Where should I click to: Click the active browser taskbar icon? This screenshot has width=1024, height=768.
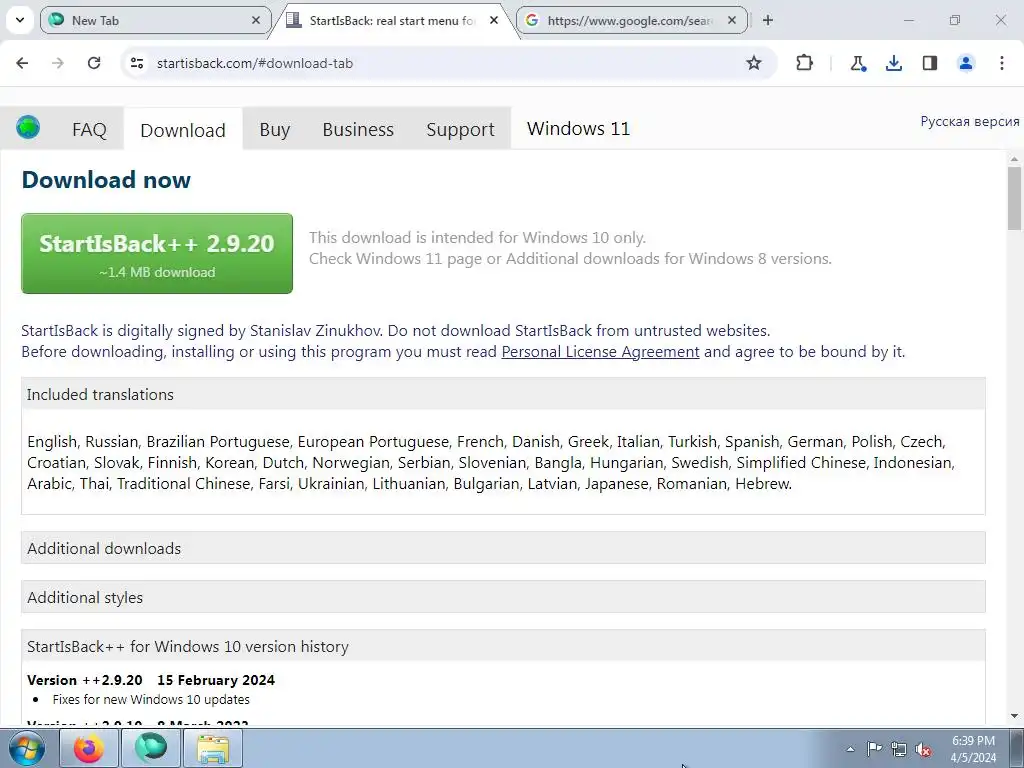(x=151, y=748)
